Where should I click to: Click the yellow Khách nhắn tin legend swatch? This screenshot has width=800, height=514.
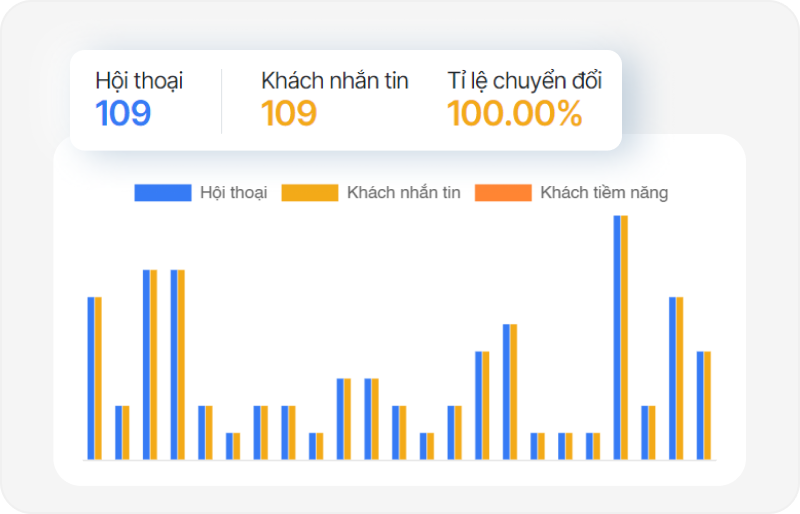(x=309, y=193)
